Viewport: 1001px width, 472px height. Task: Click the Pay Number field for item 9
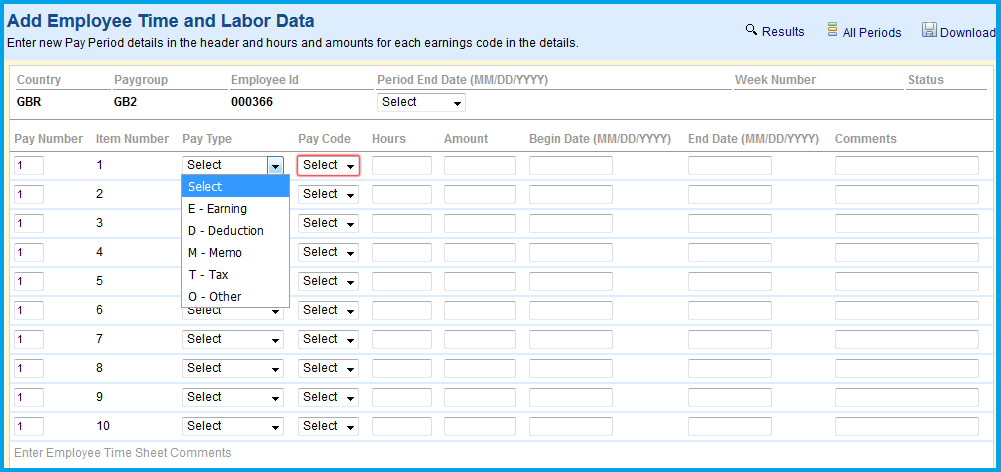click(x=29, y=397)
